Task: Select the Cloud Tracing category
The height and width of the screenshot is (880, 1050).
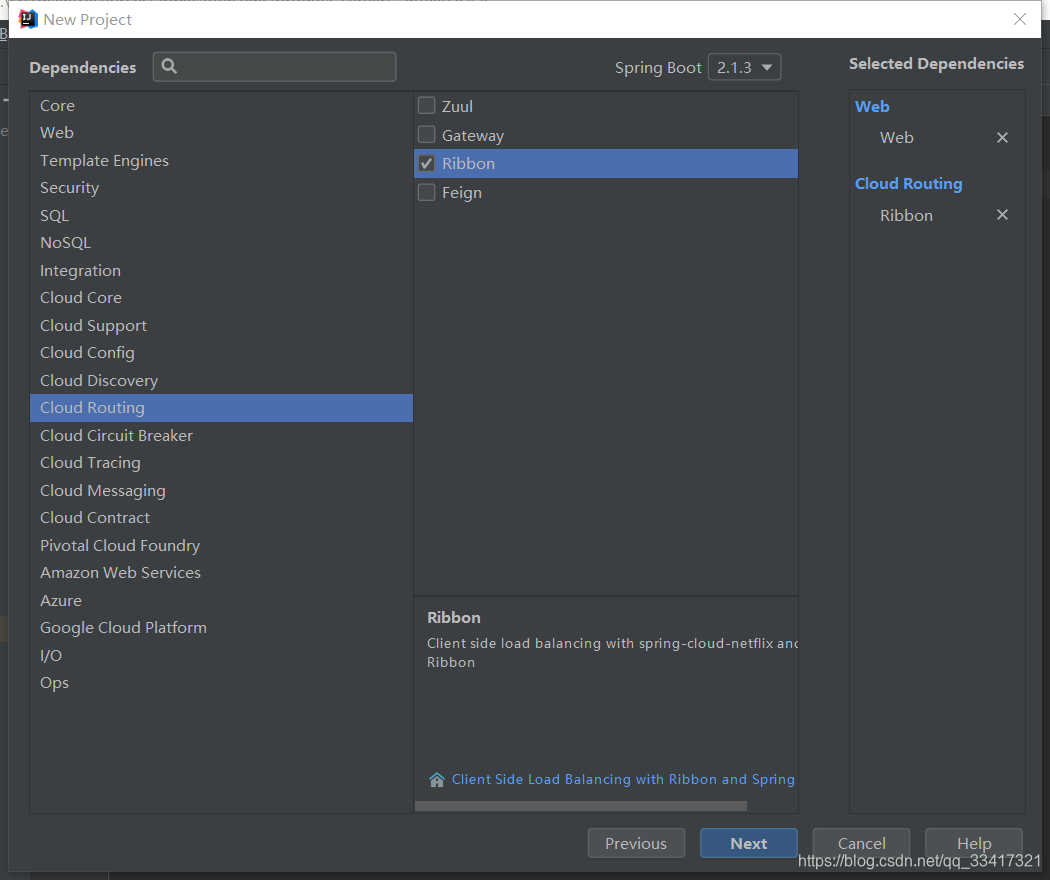Action: [x=221, y=463]
